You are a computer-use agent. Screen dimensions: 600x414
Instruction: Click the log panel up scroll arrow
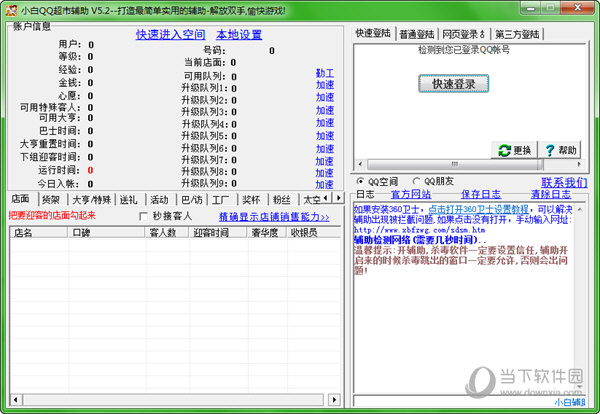[x=580, y=210]
